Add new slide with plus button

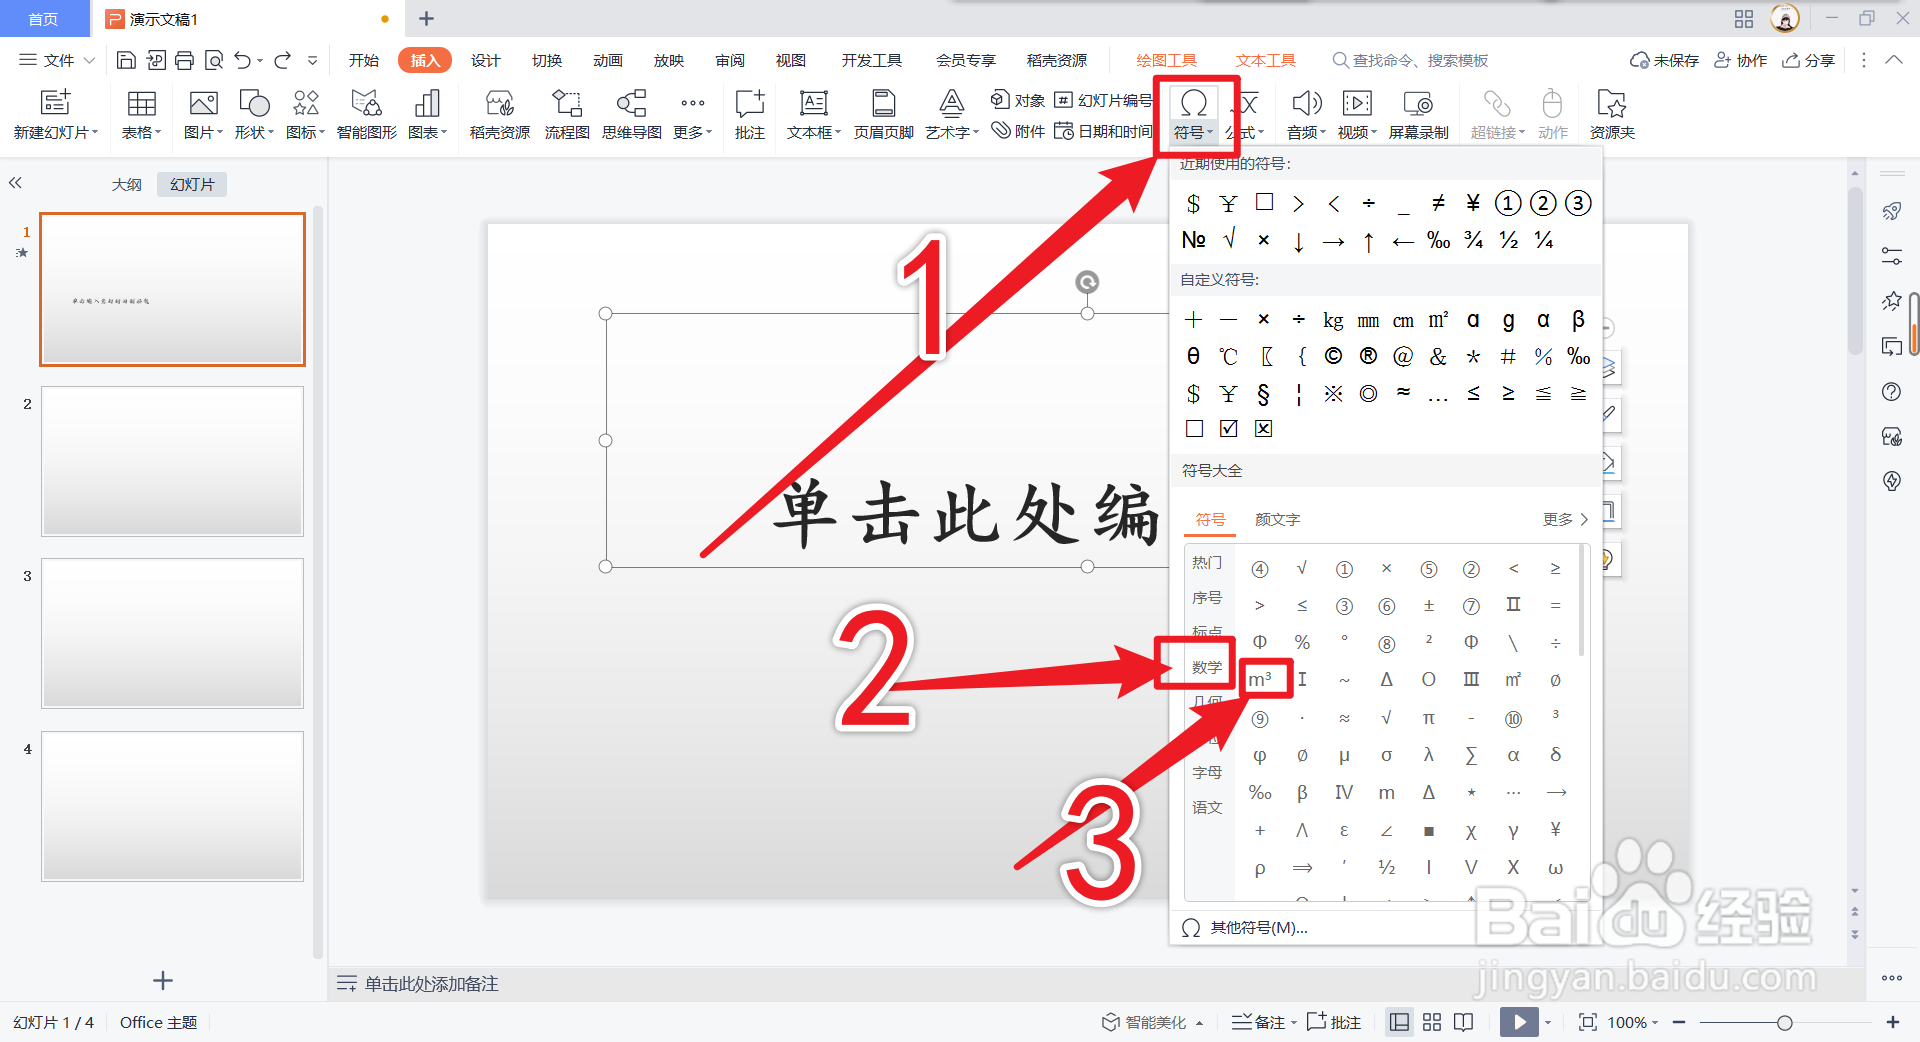pos(163,981)
